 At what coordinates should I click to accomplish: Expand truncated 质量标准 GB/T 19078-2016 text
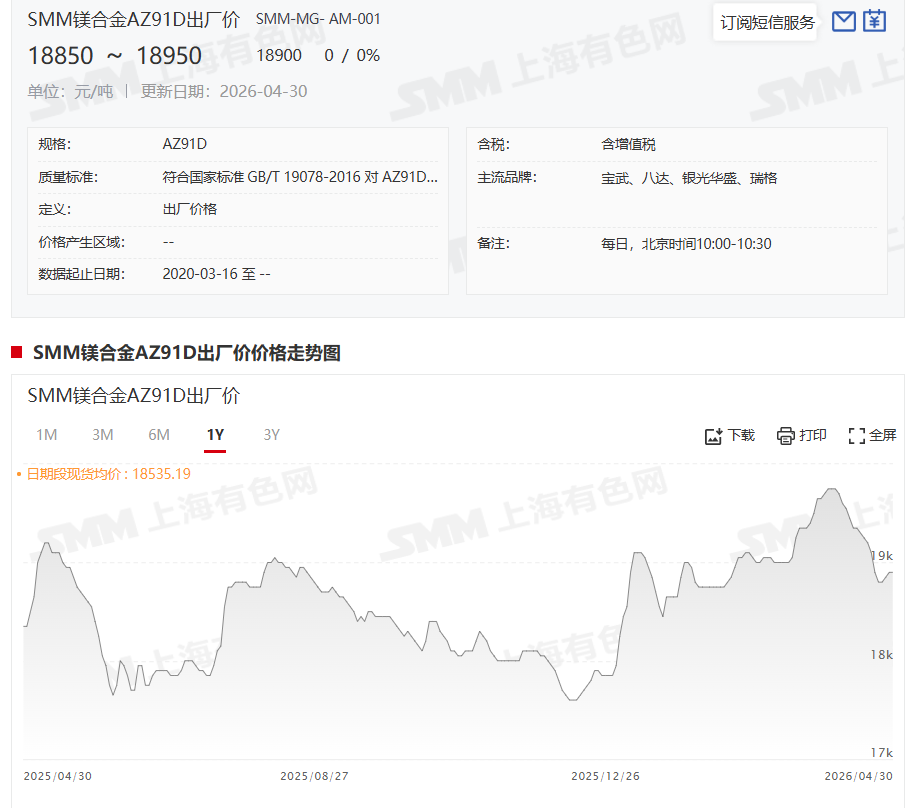point(299,178)
